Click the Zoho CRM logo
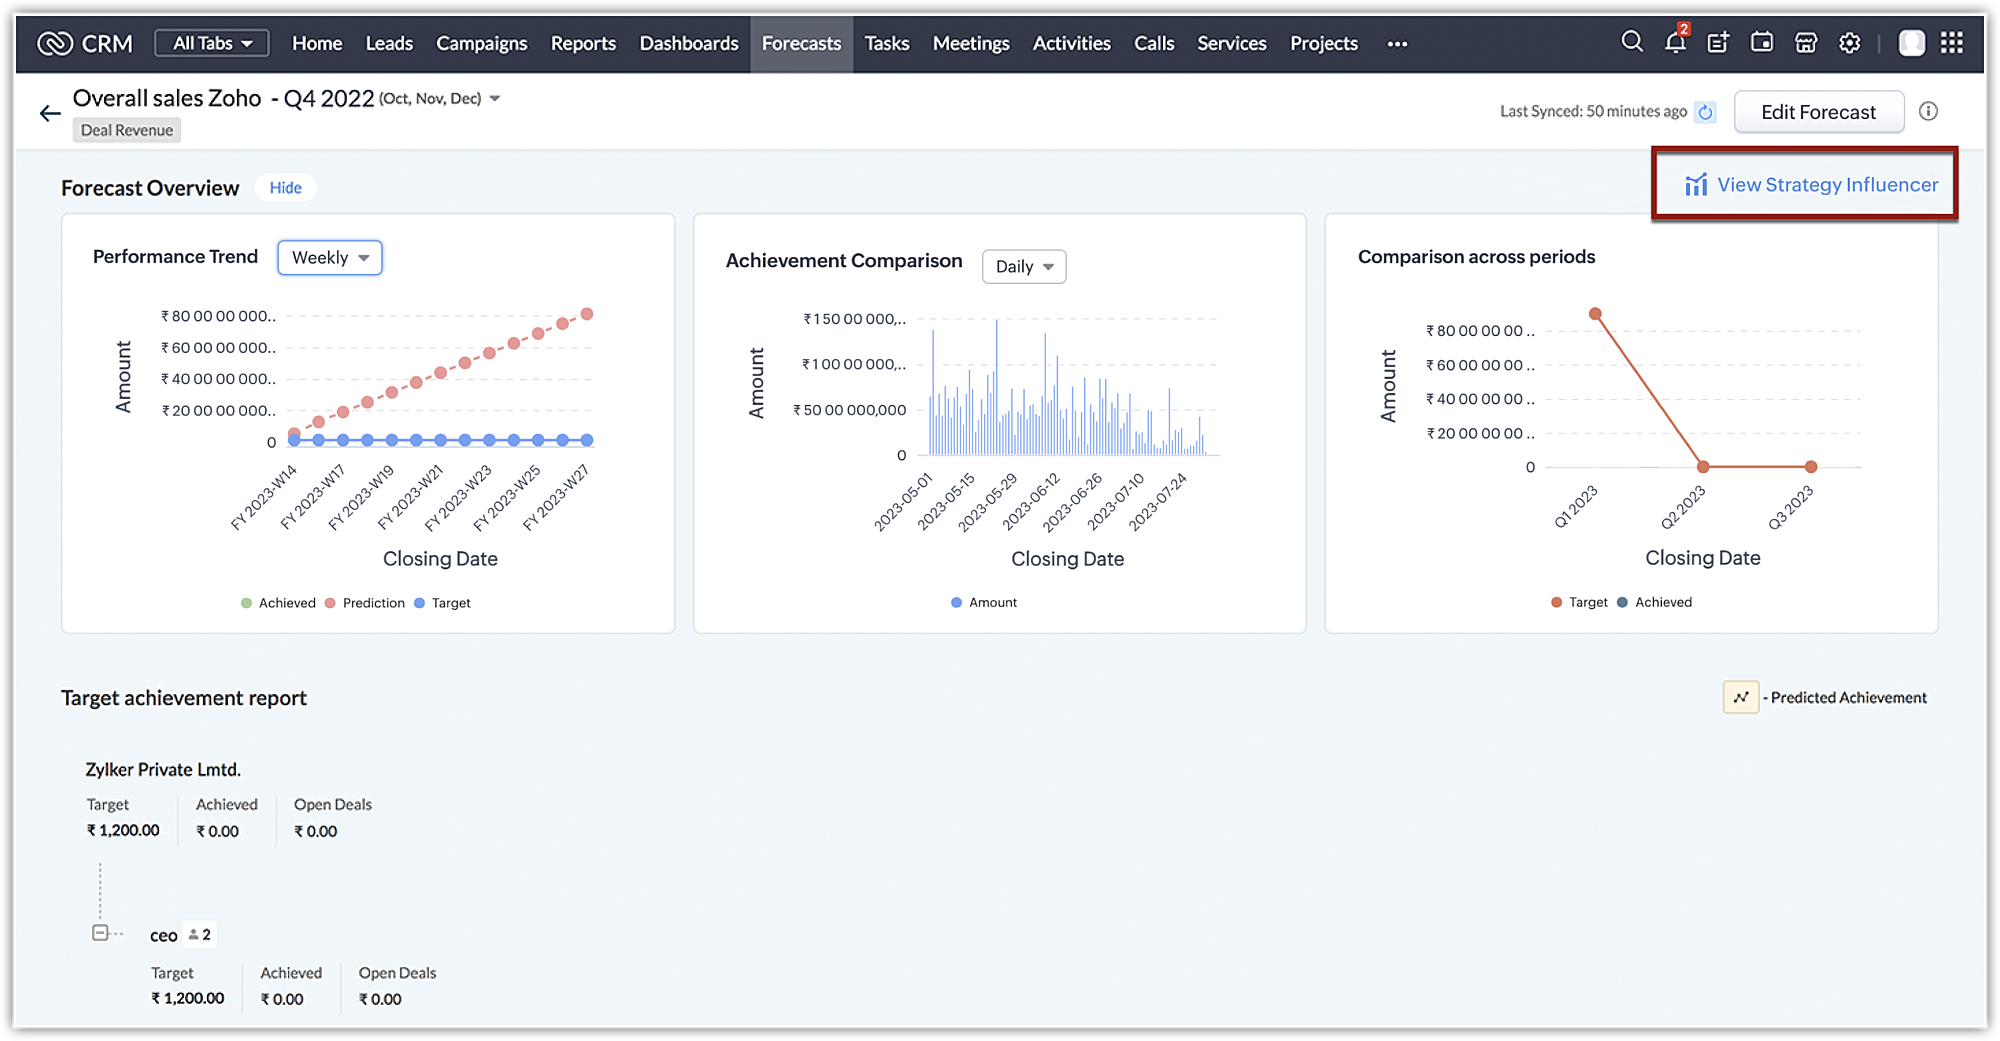 coord(85,43)
